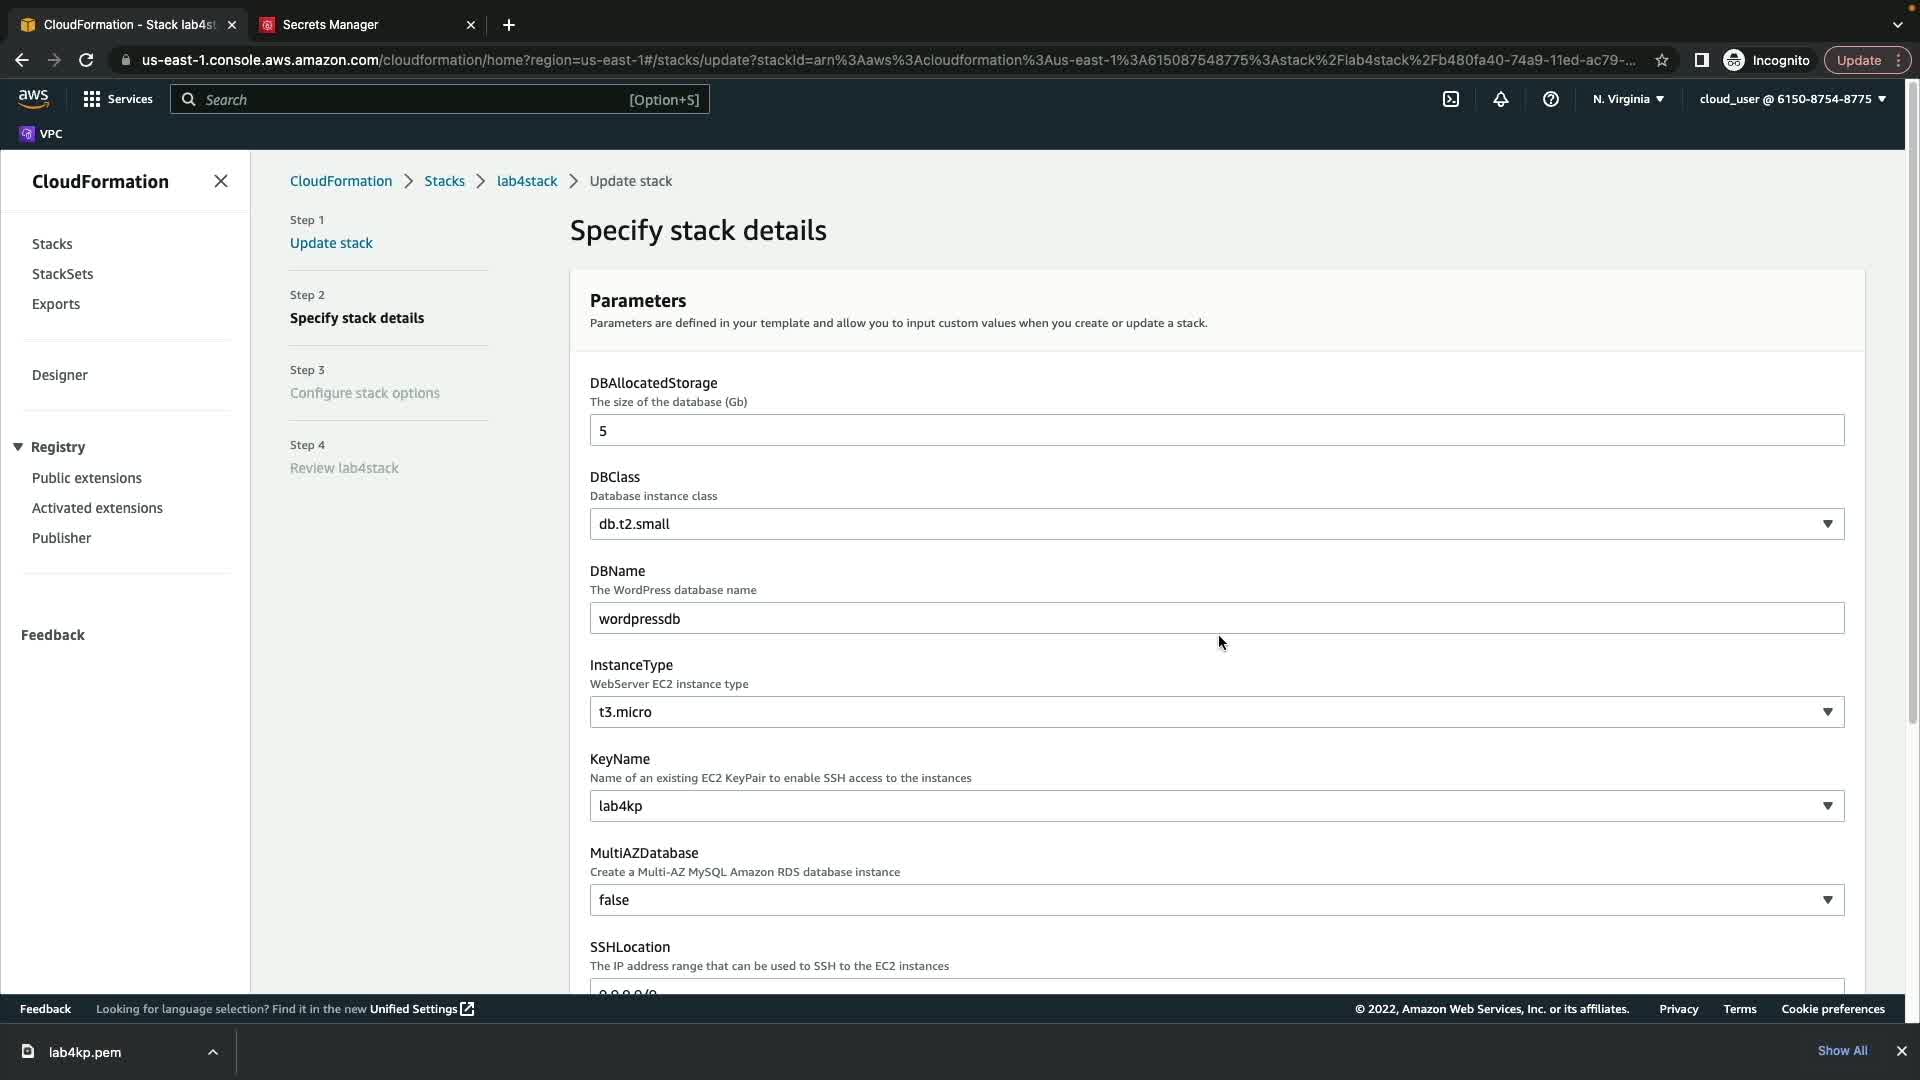1920x1080 pixels.
Task: Reload the browser page
Action: pyautogui.click(x=86, y=60)
